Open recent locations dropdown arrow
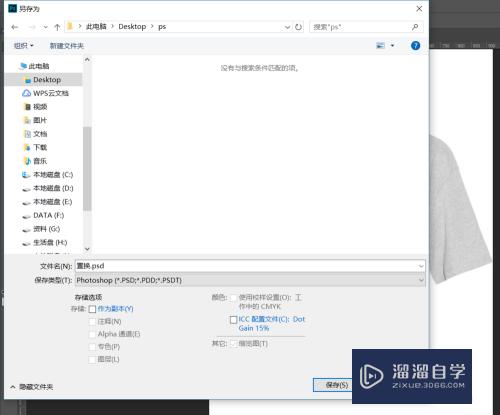Image resolution: width=500 pixels, height=415 pixels. click(x=46, y=27)
